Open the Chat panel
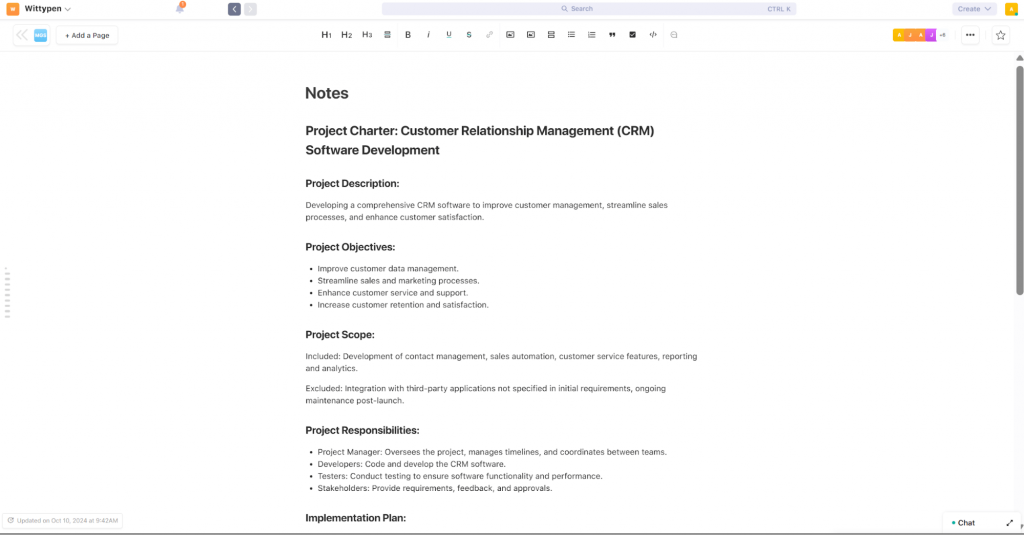Viewport: 1024px width, 535px height. pyautogui.click(x=964, y=523)
